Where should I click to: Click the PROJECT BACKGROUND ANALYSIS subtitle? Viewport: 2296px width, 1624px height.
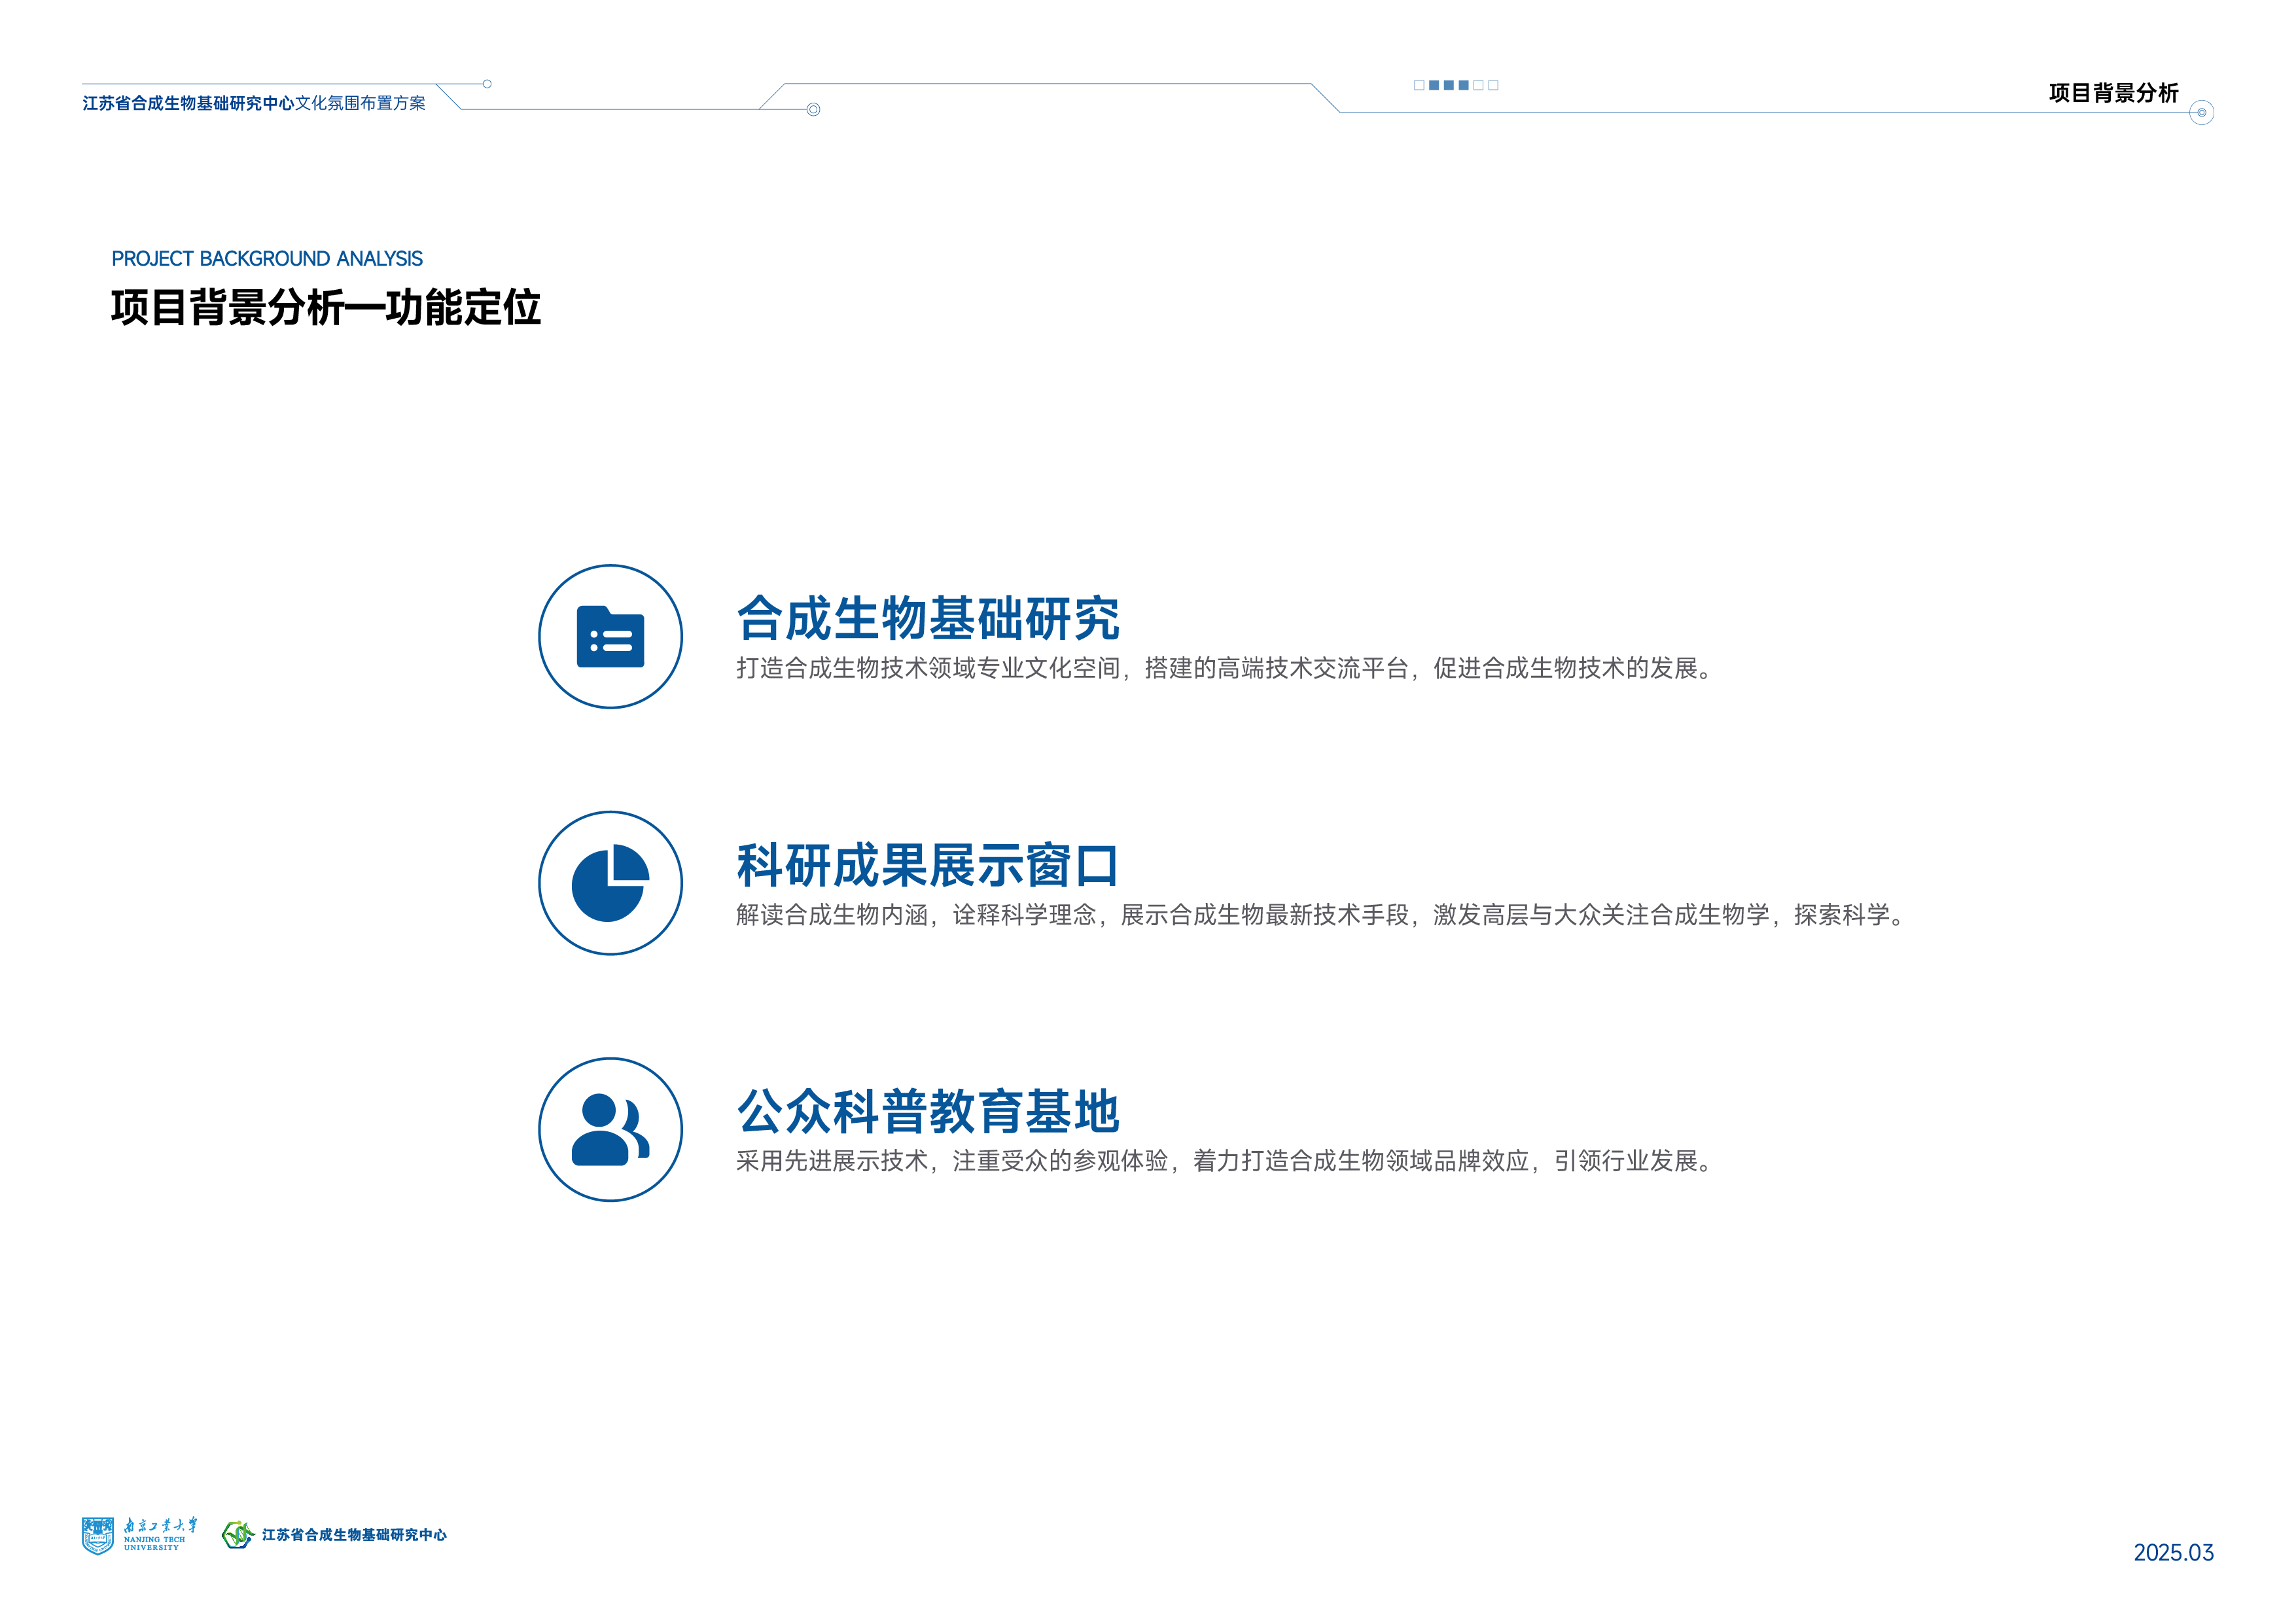267,259
